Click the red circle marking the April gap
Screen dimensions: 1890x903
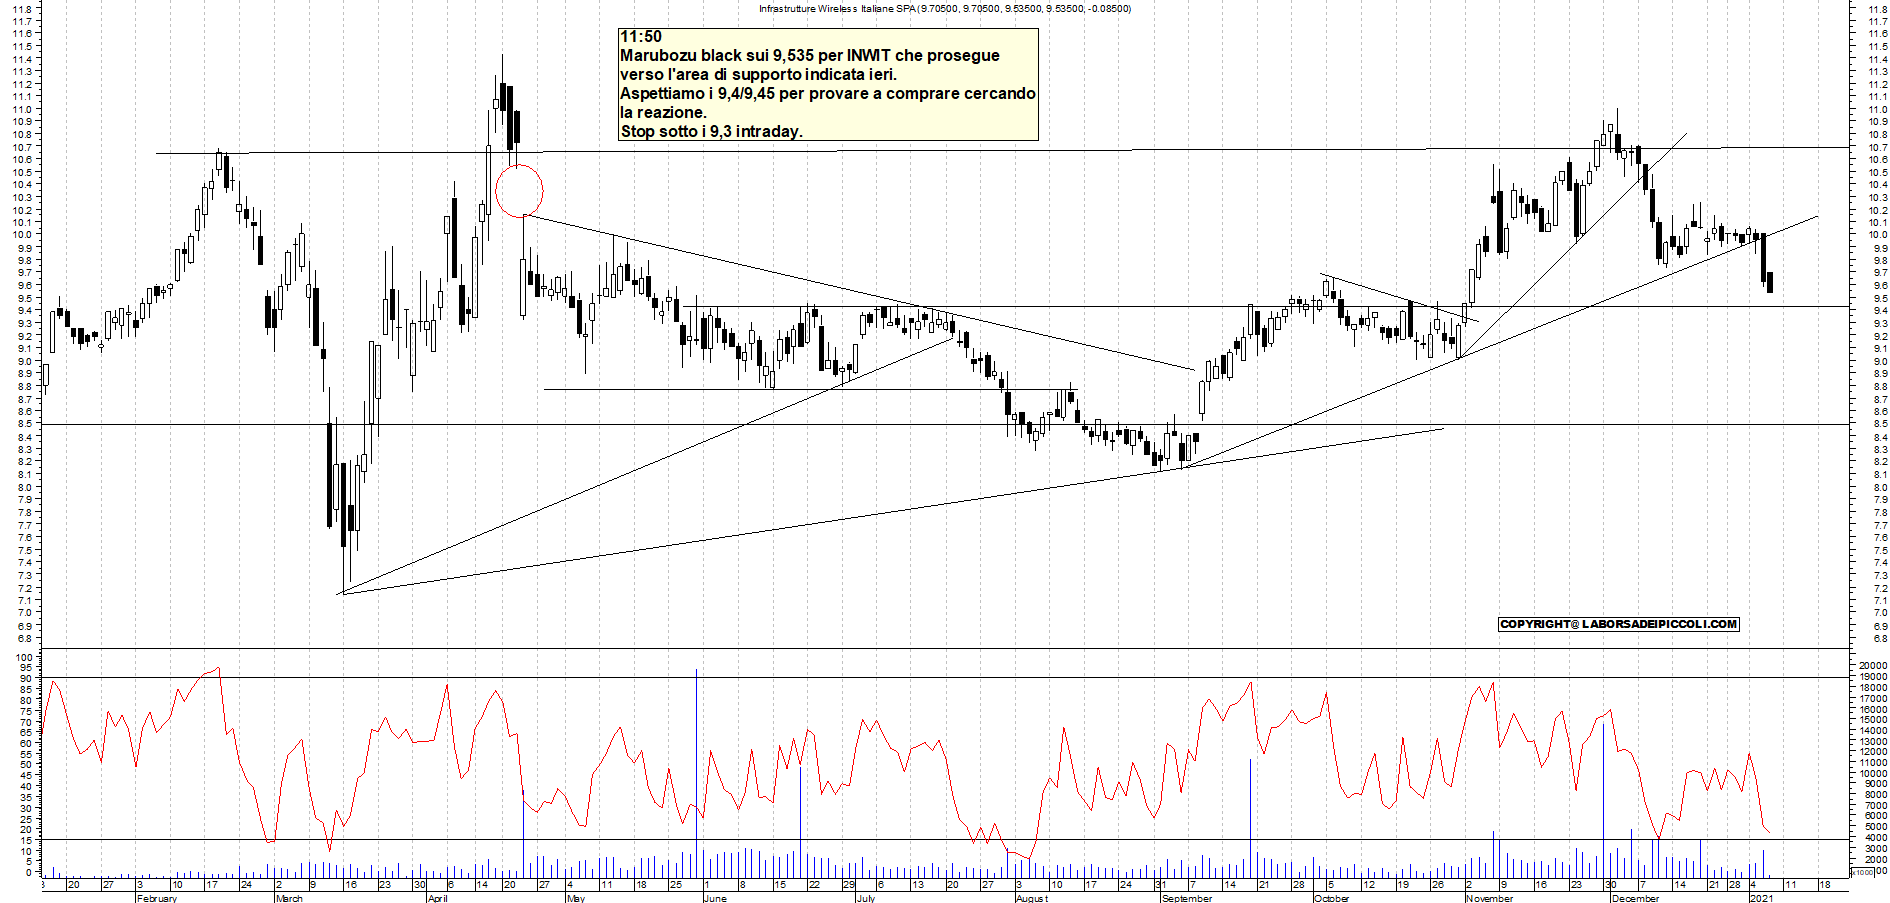click(519, 190)
